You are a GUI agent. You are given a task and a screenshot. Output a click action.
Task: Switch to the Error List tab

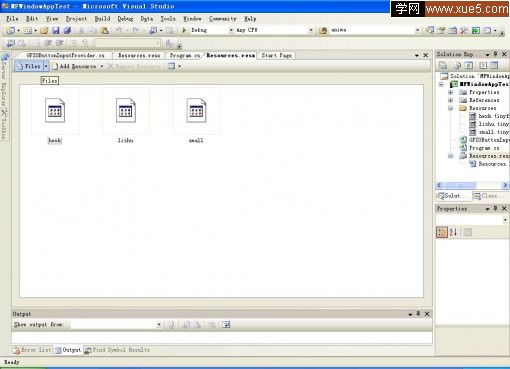(32, 350)
